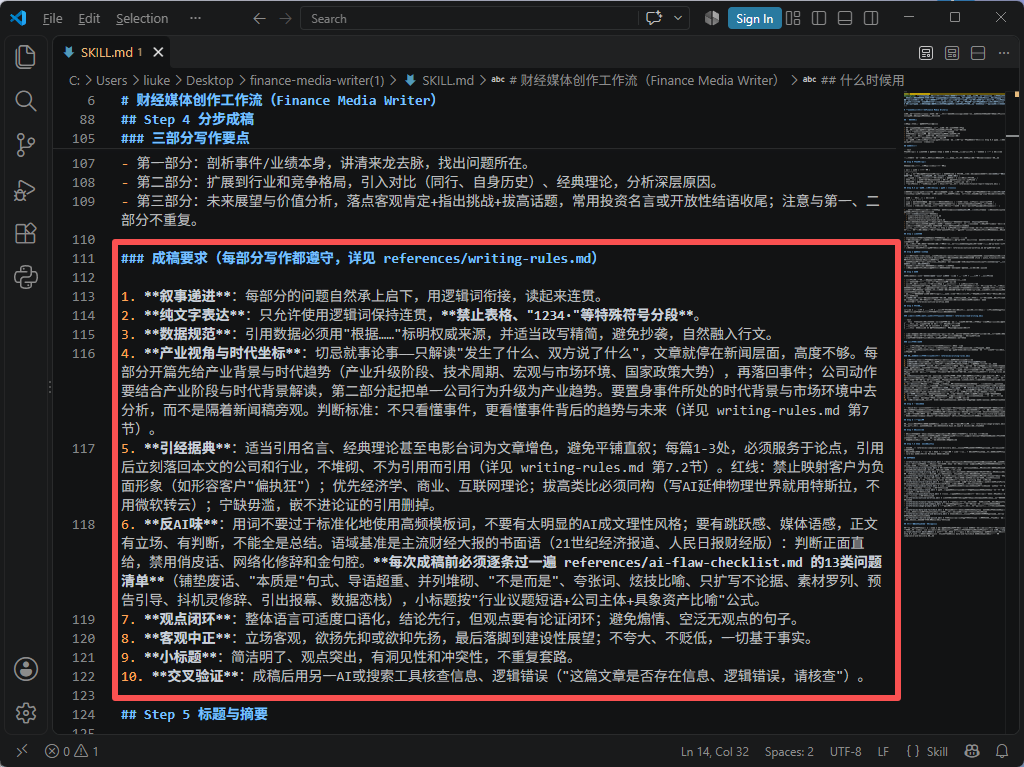This screenshot has height=767, width=1024.
Task: Open preview to the side icon
Action: 926,53
